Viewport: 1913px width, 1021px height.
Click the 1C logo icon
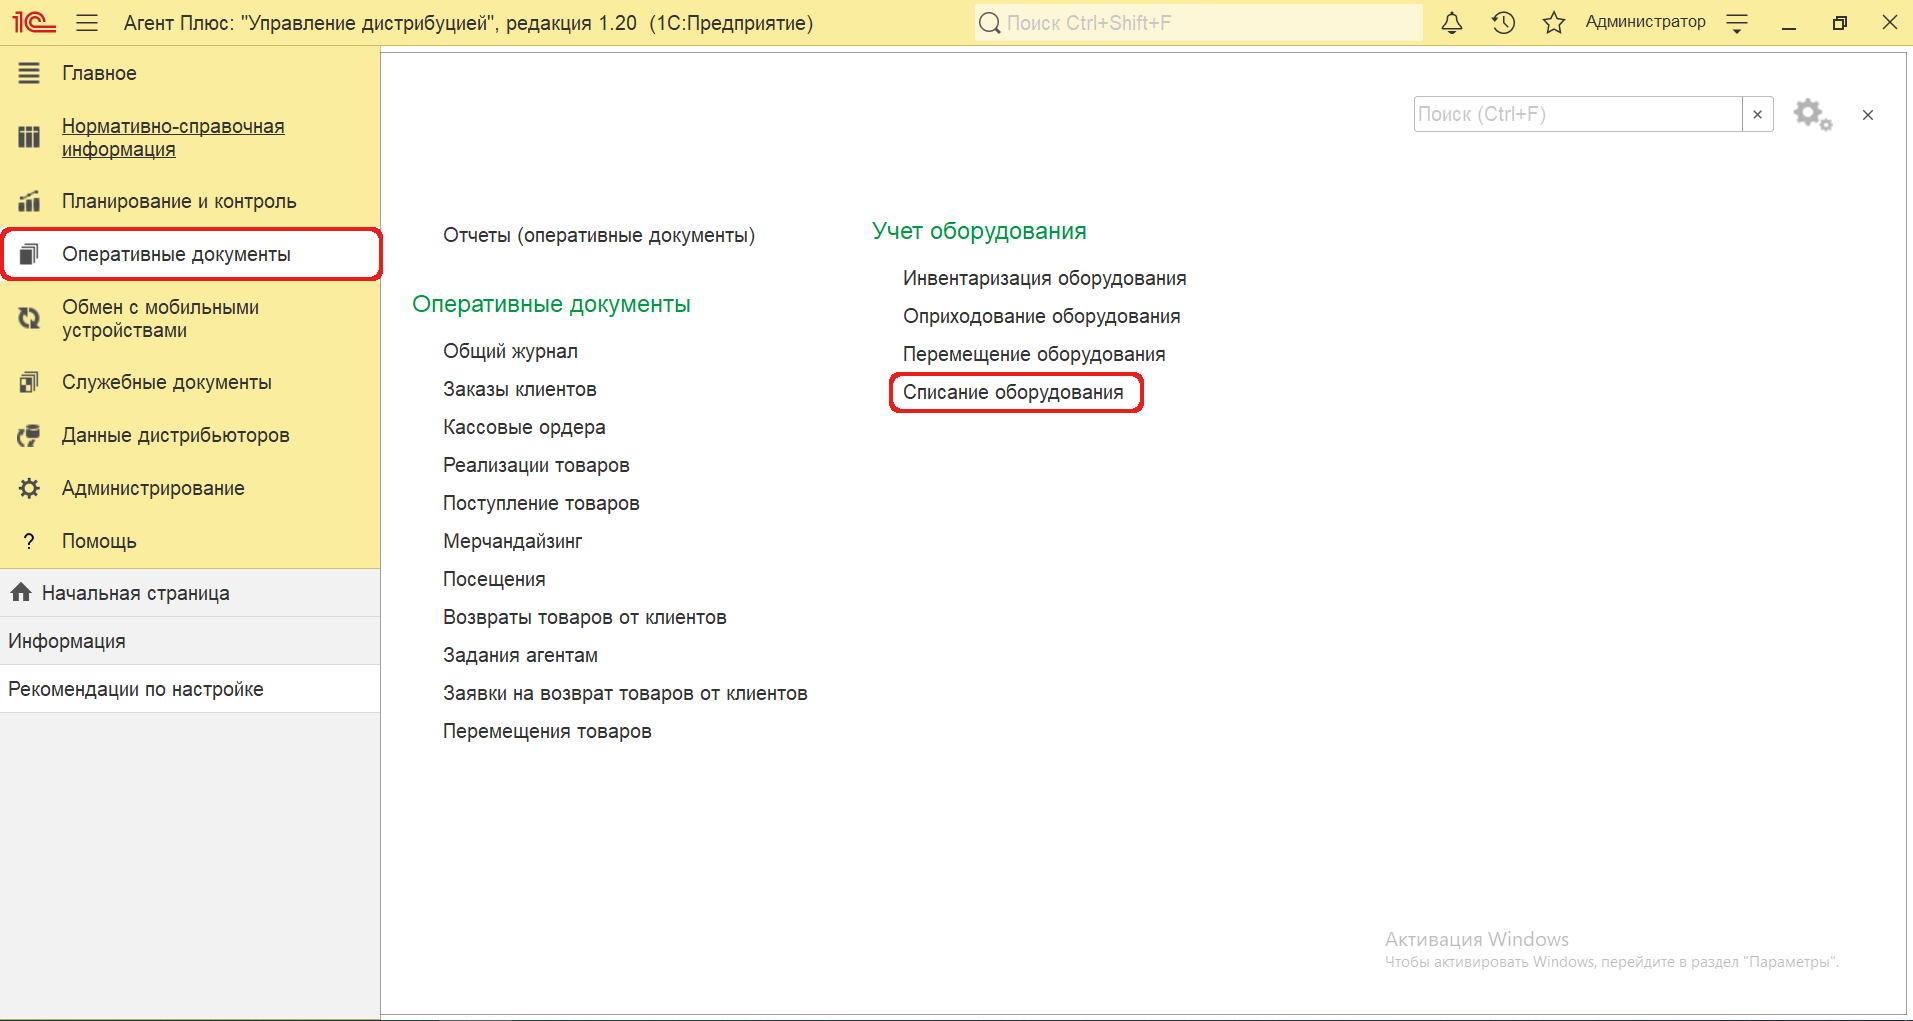pos(34,23)
